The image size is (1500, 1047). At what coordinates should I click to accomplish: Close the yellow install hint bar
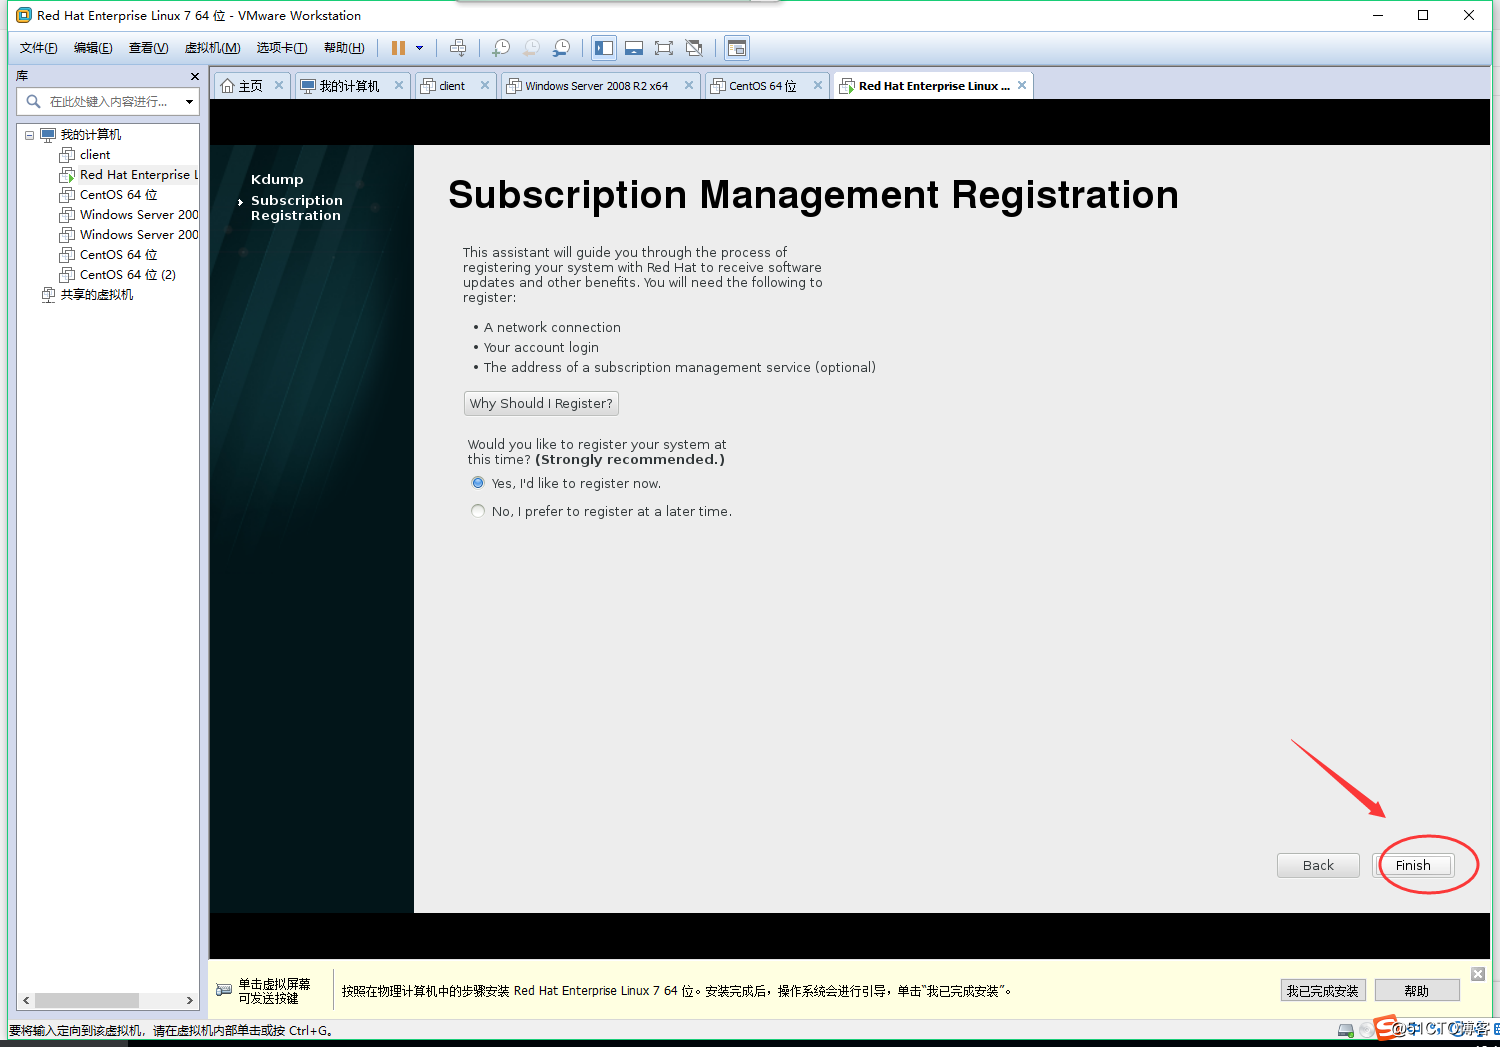pyautogui.click(x=1478, y=974)
